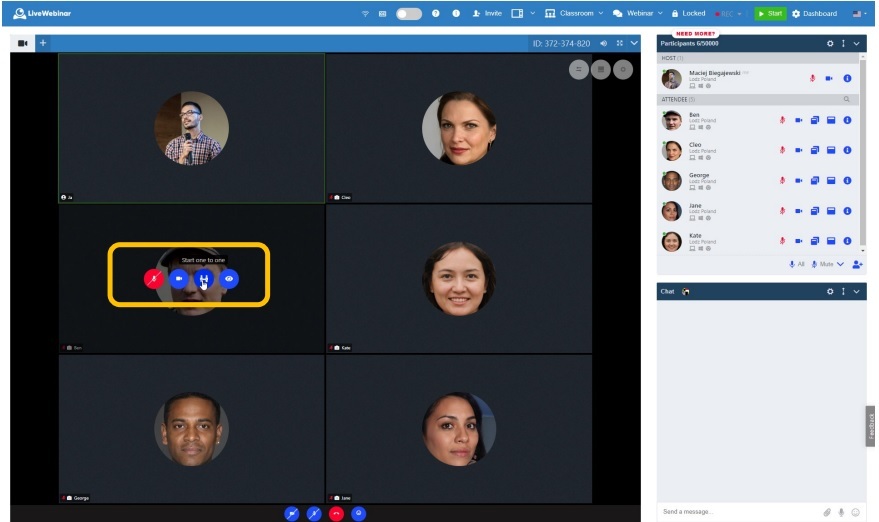The width and height of the screenshot is (879, 522).
Task: Toggle the switch in the top toolbar
Action: point(408,14)
